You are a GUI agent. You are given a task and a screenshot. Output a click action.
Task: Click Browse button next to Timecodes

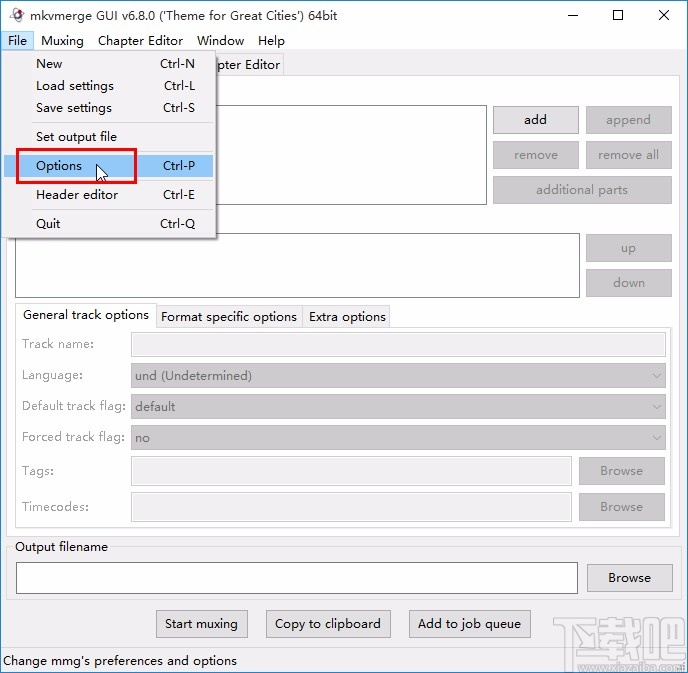[622, 507]
